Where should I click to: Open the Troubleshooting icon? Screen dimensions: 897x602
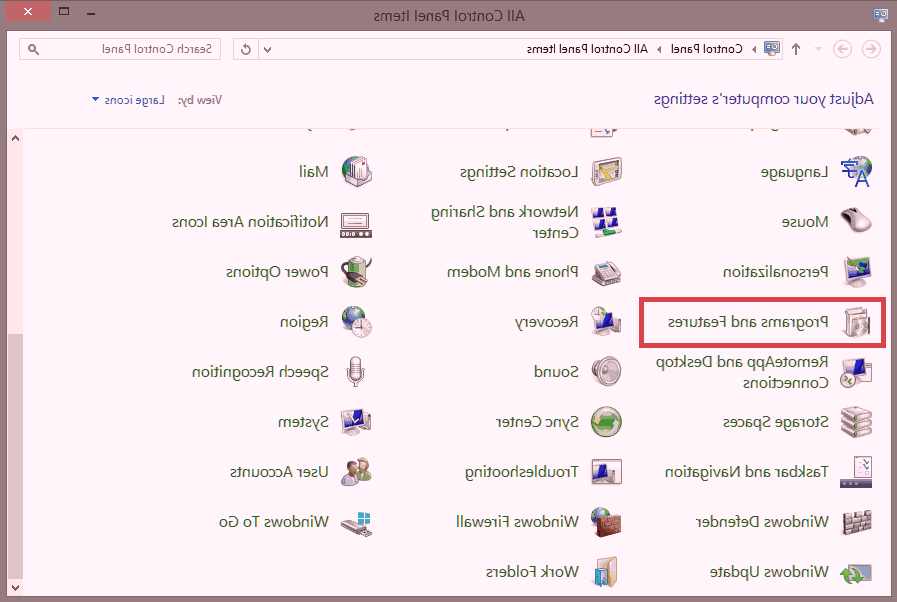[606, 472]
